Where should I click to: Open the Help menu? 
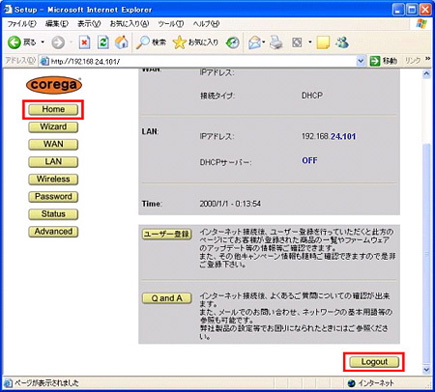click(x=206, y=24)
